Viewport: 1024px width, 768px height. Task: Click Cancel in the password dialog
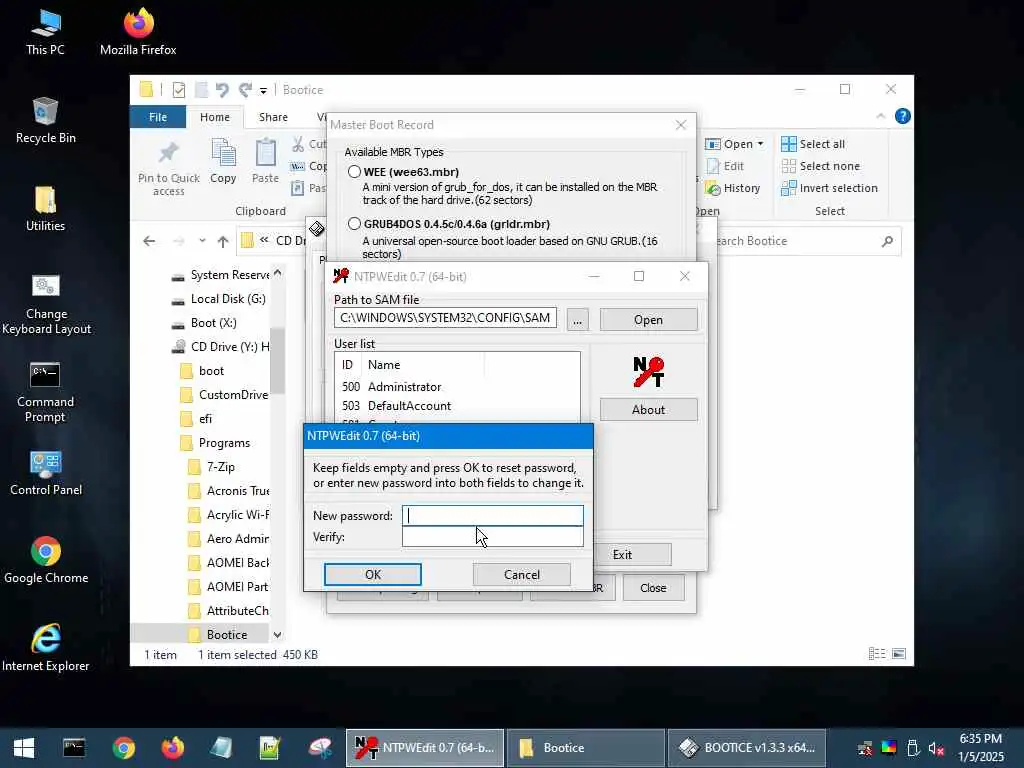click(x=522, y=575)
